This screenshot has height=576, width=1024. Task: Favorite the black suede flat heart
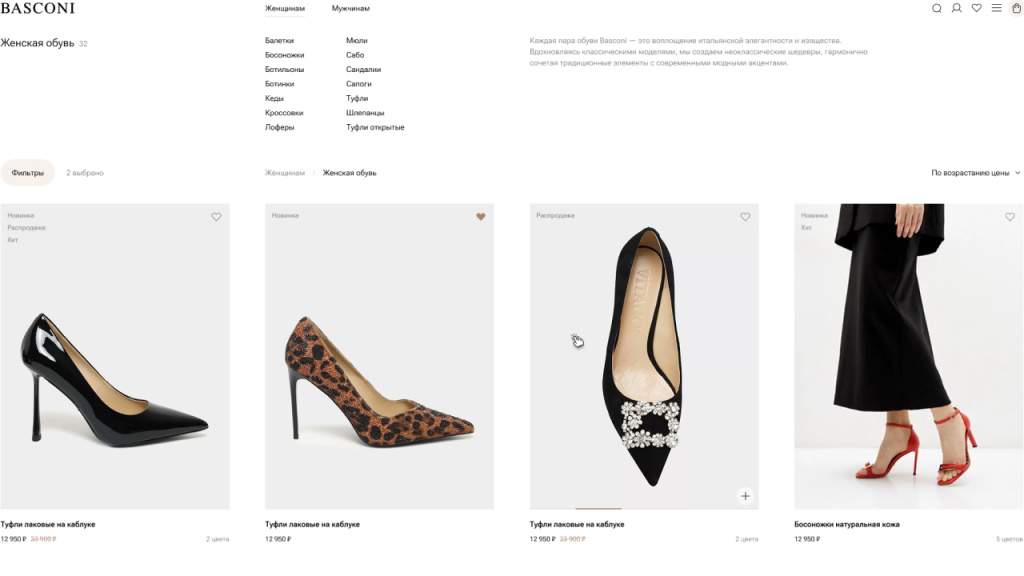click(745, 217)
